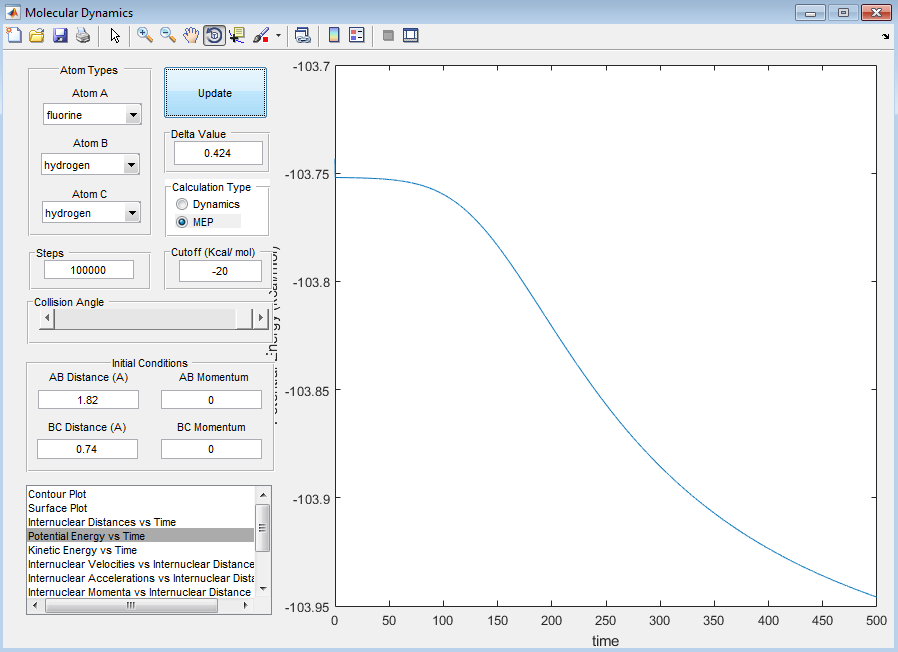The width and height of the screenshot is (898, 652).
Task: Click the Delta Value field showing 0.424
Action: [218, 154]
